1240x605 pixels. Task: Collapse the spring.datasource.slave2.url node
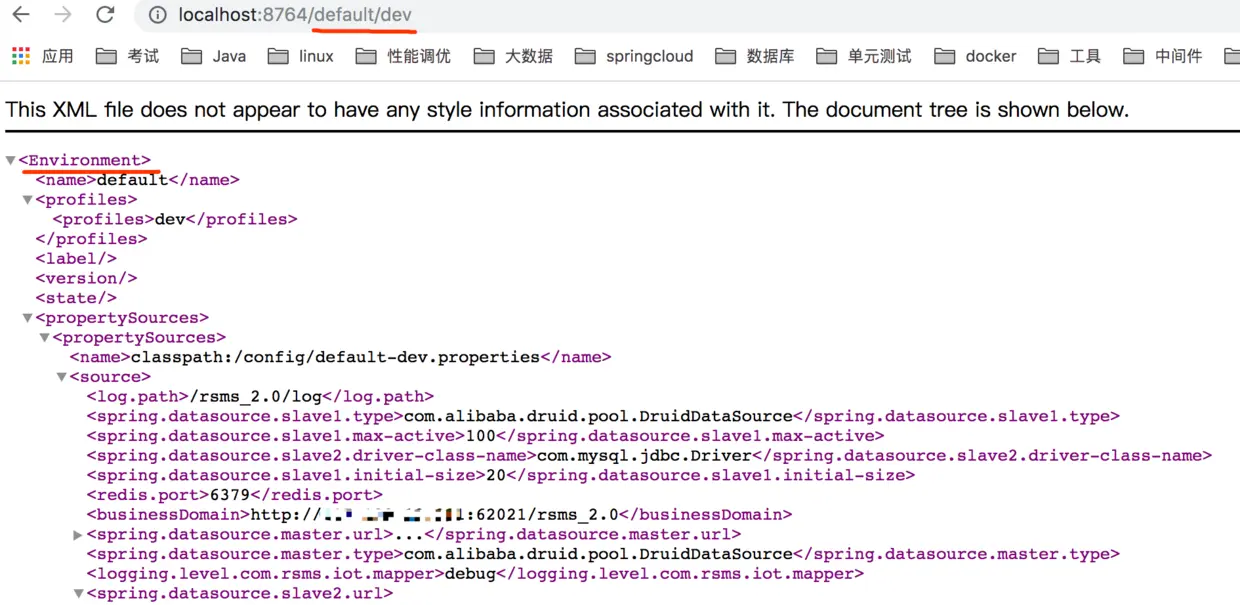click(x=78, y=594)
